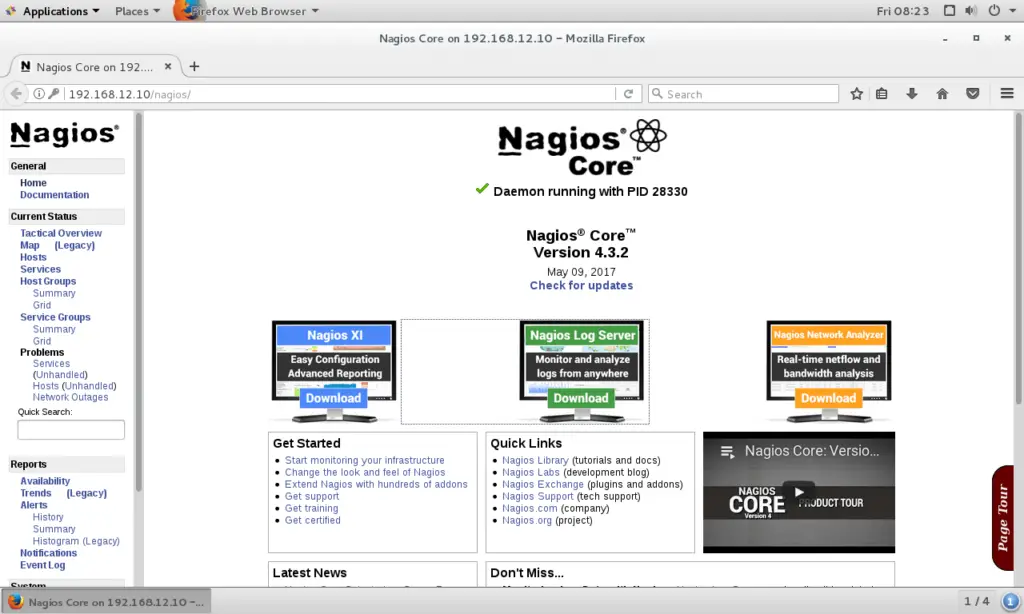Open a new browser tab

tap(194, 67)
